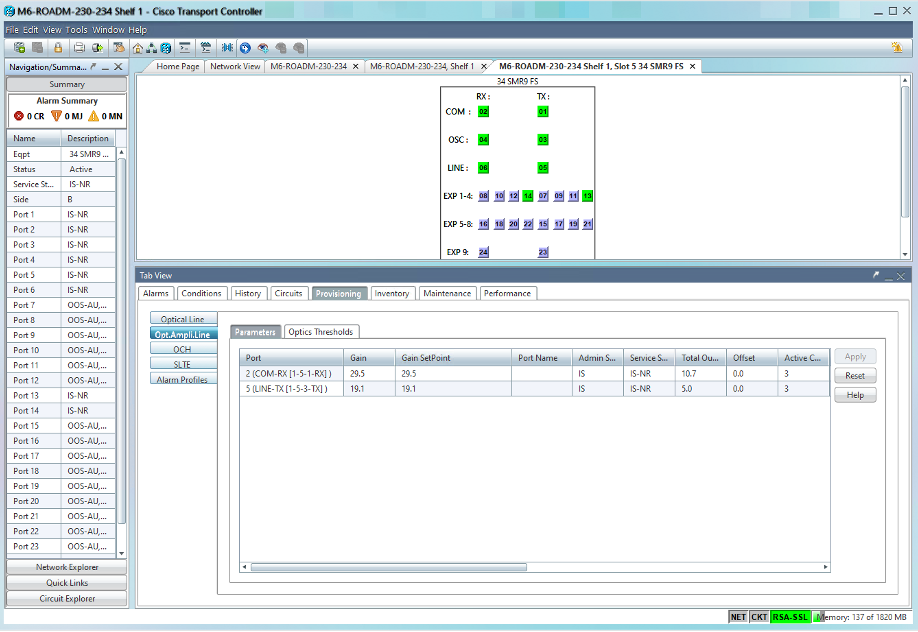Open the File menu
The width and height of the screenshot is (918, 632).
[x=12, y=30]
